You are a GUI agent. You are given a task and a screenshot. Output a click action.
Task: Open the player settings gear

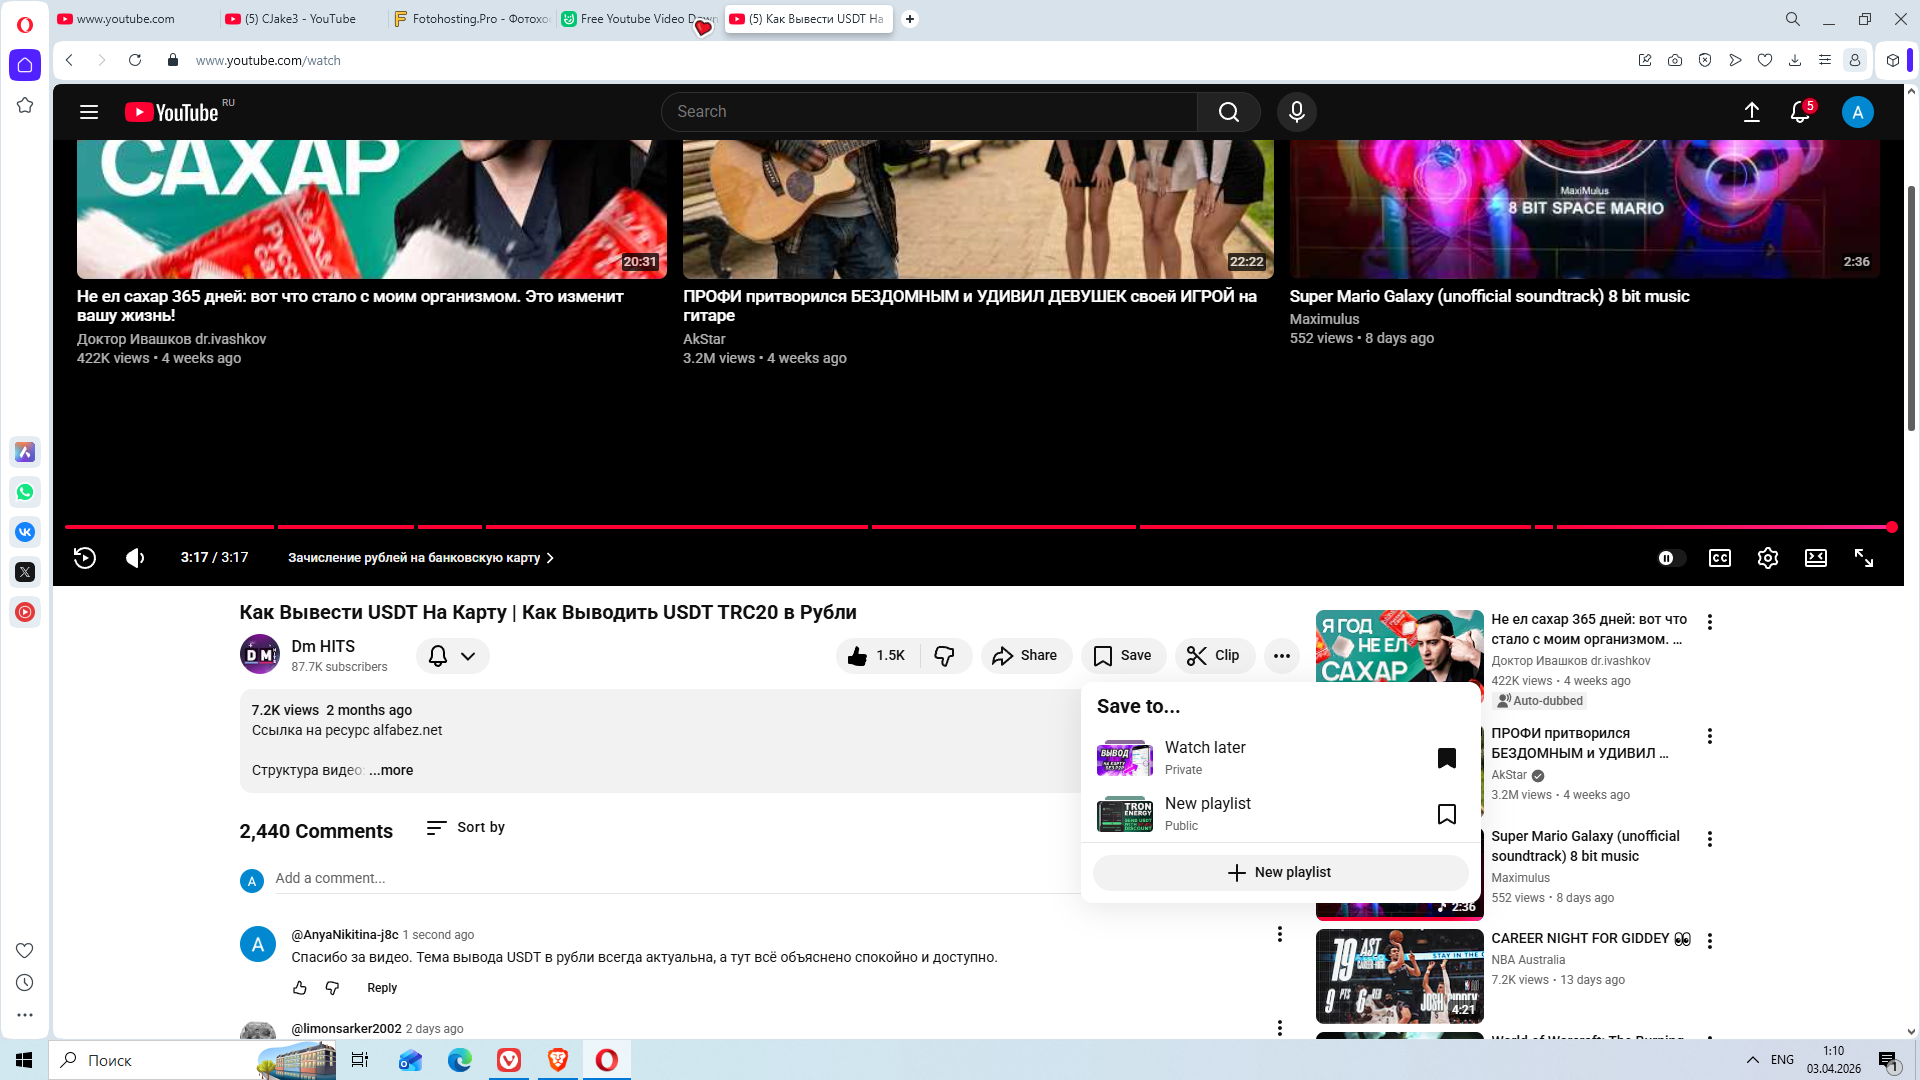[x=1767, y=558]
